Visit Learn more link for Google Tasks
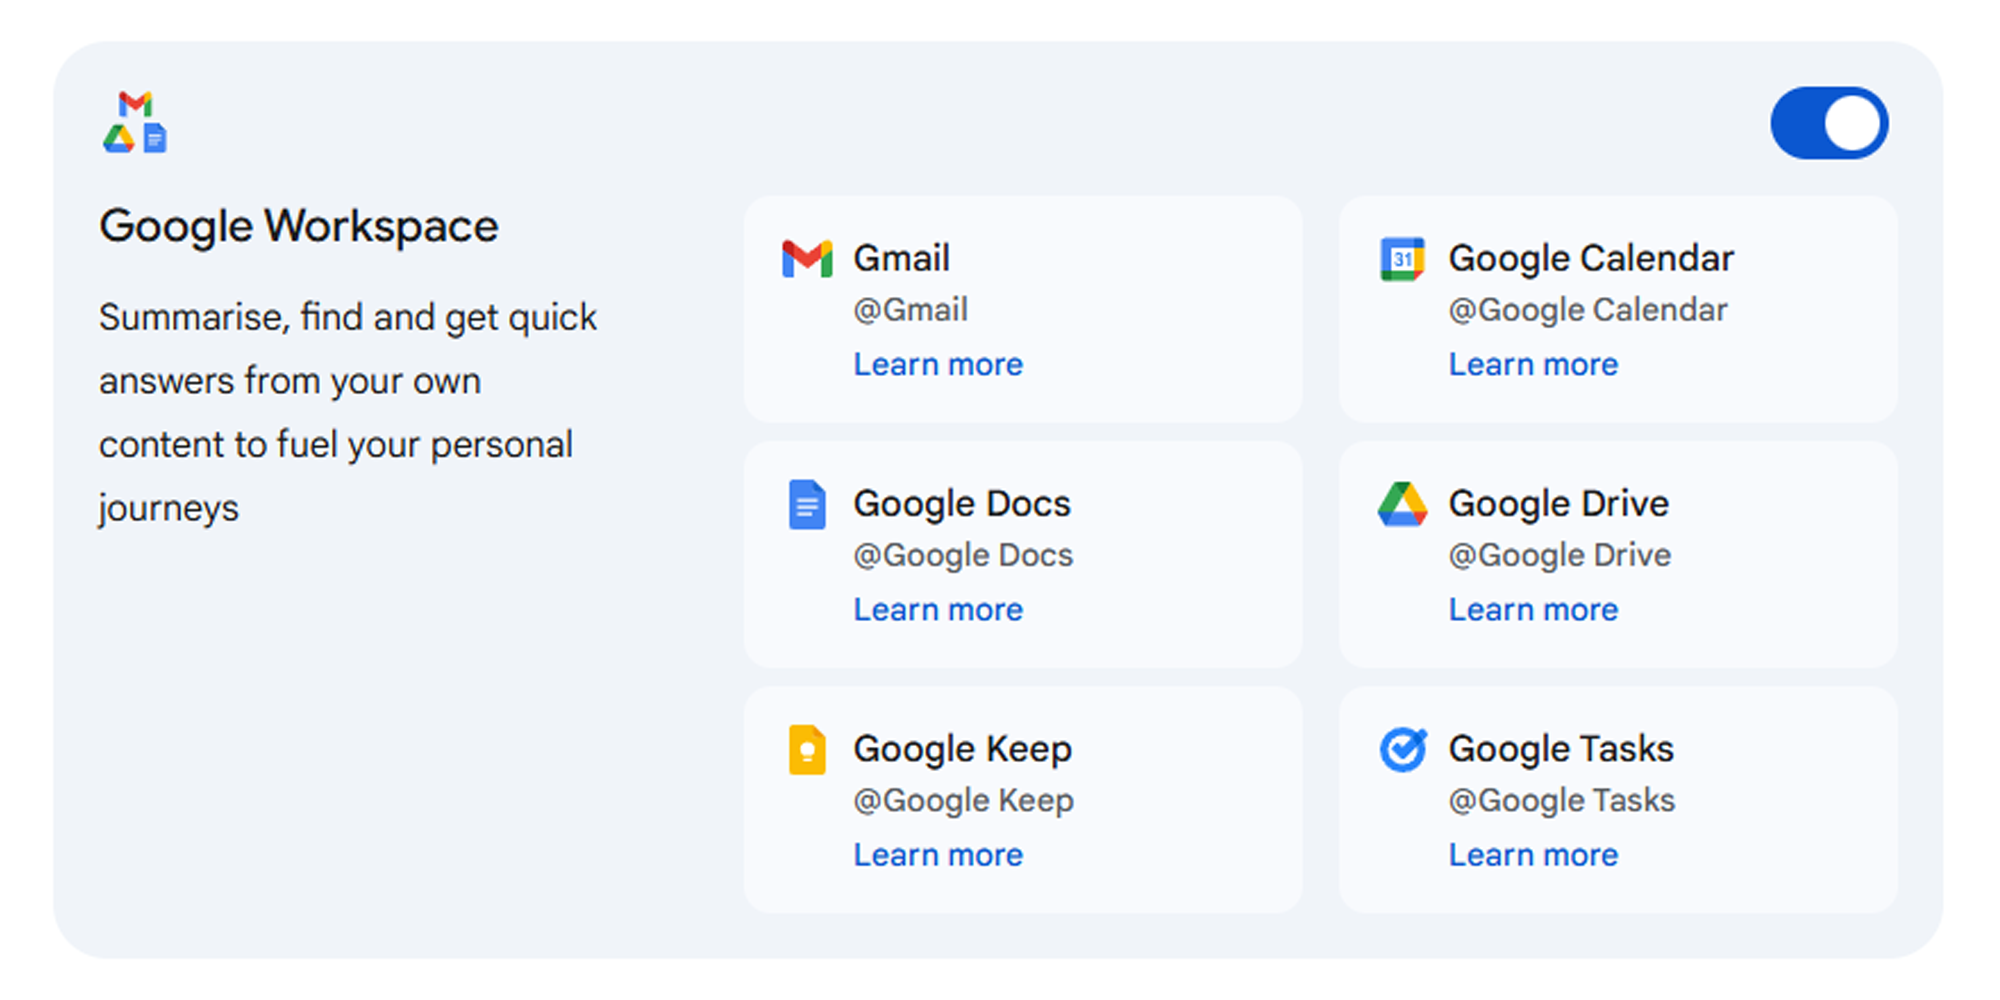The height and width of the screenshot is (1000, 2000). coord(1533,855)
